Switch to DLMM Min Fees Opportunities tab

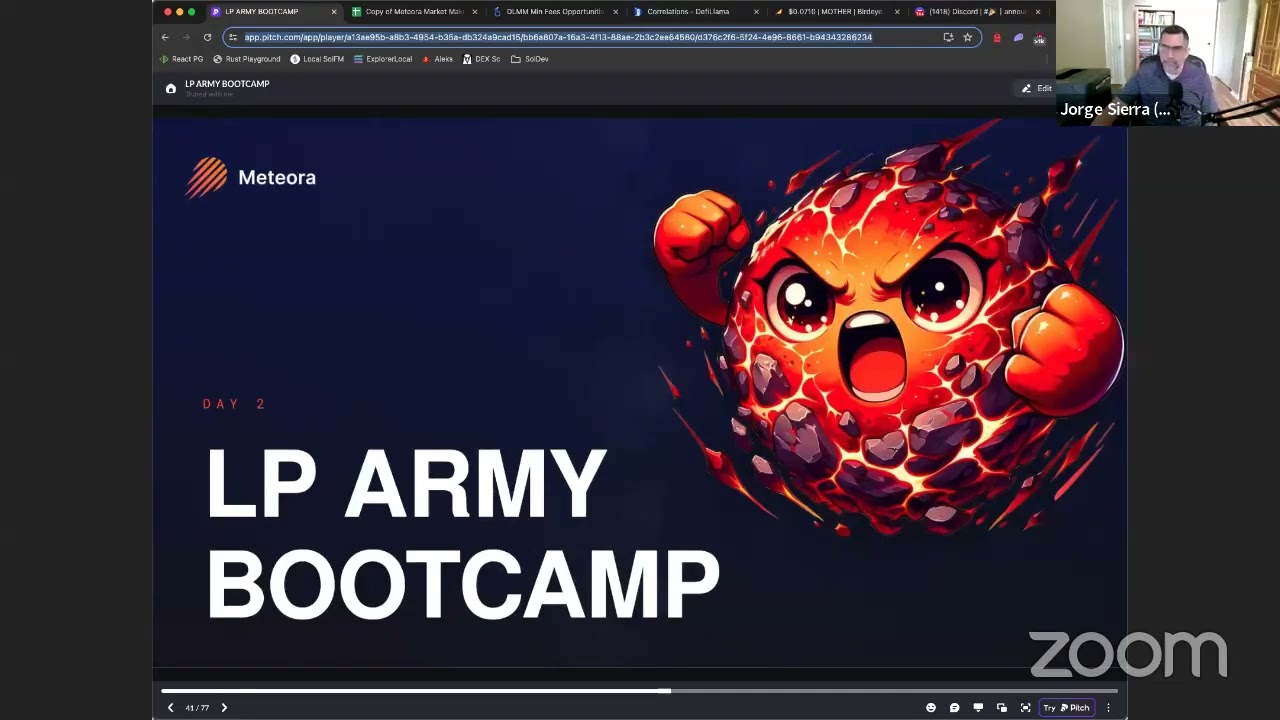pos(554,12)
